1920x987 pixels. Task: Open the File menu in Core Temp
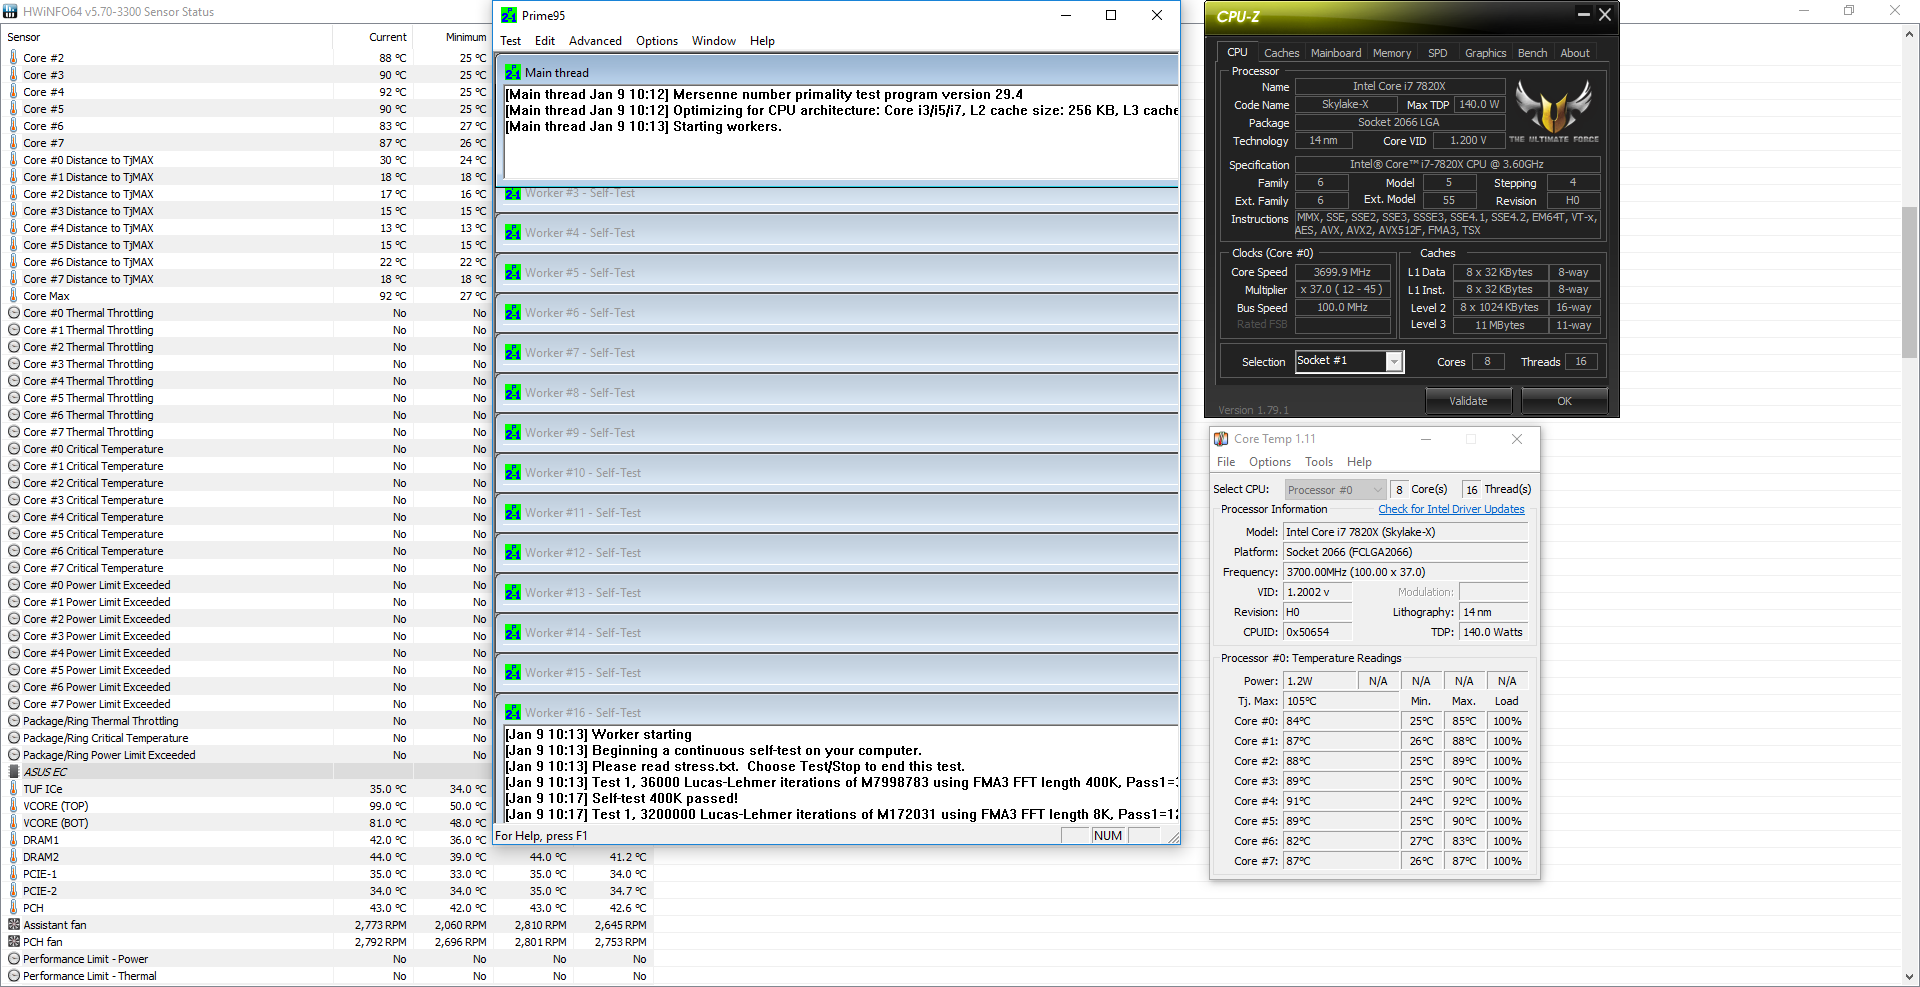[x=1226, y=462]
